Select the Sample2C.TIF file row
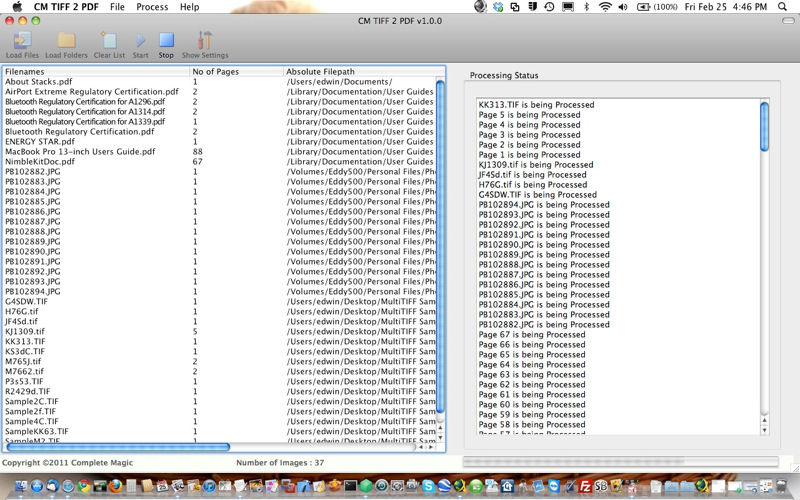 click(x=219, y=402)
